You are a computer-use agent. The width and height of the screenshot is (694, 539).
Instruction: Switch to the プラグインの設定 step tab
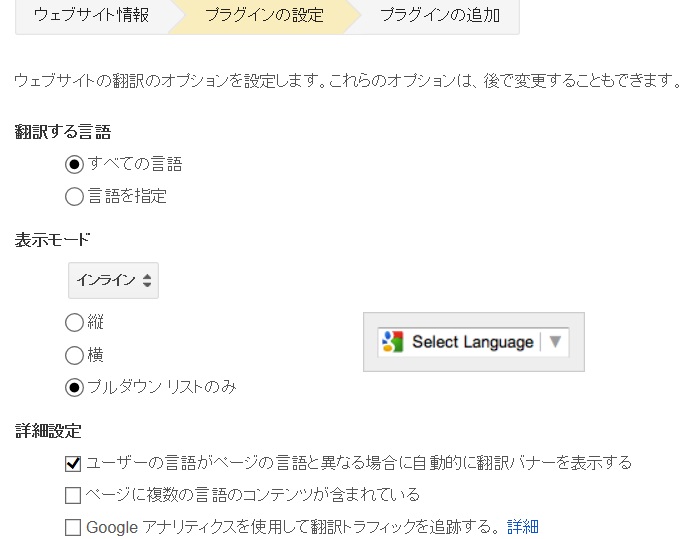(264, 15)
